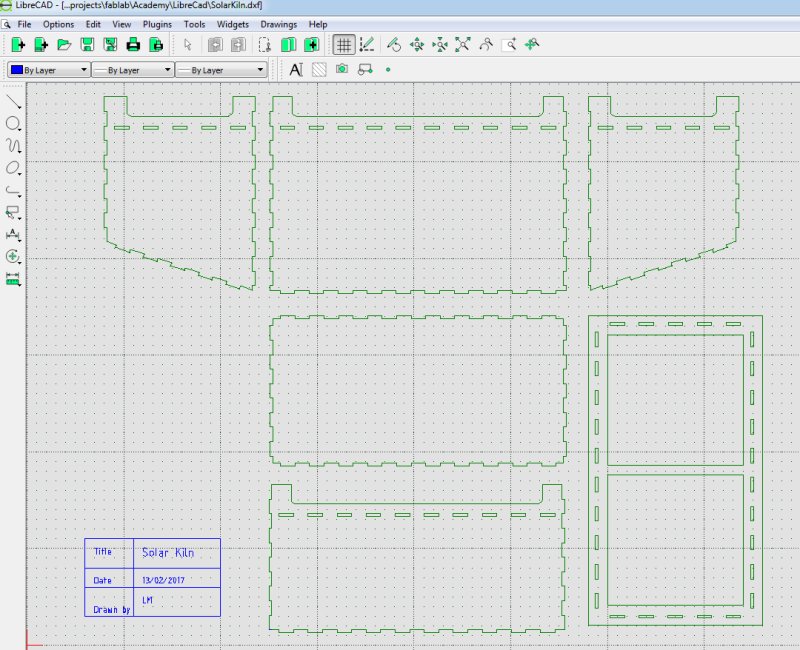Click the New drawing icon
The image size is (800, 650).
point(18,45)
